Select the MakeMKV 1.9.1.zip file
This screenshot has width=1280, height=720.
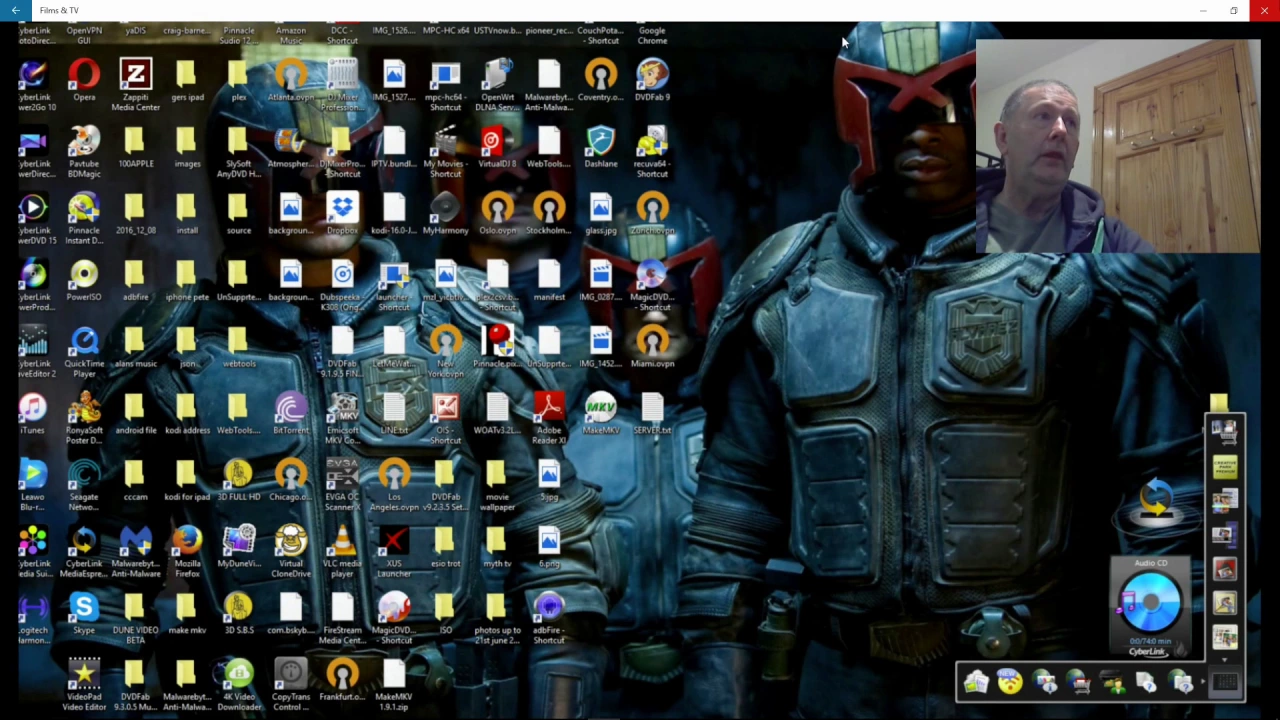point(394,684)
